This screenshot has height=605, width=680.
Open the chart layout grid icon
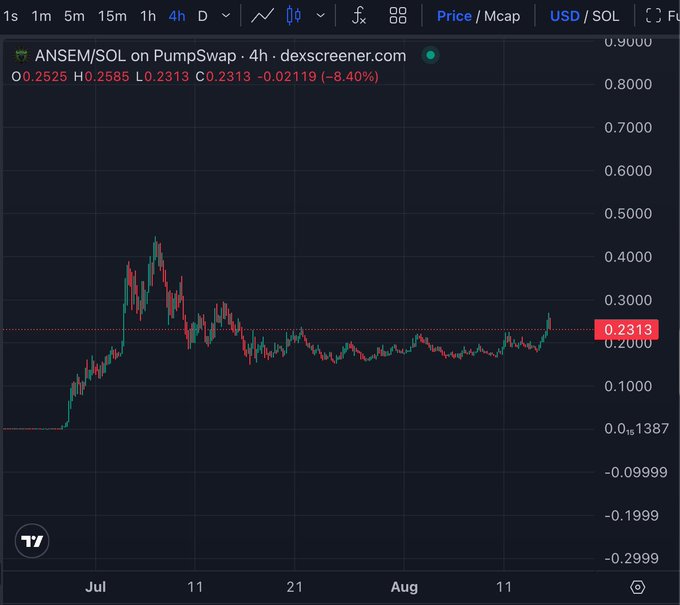click(398, 16)
